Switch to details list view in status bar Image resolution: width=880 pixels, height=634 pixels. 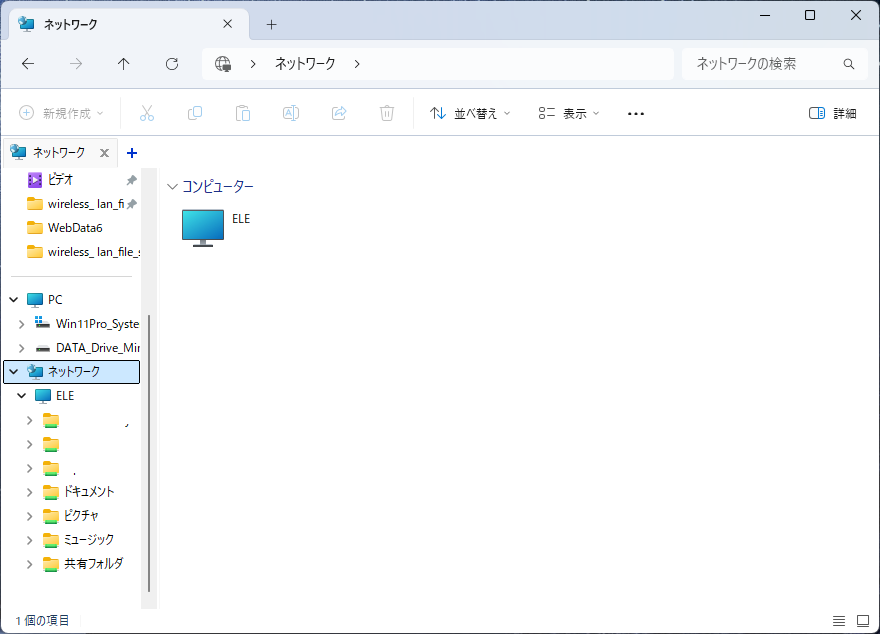[839, 621]
